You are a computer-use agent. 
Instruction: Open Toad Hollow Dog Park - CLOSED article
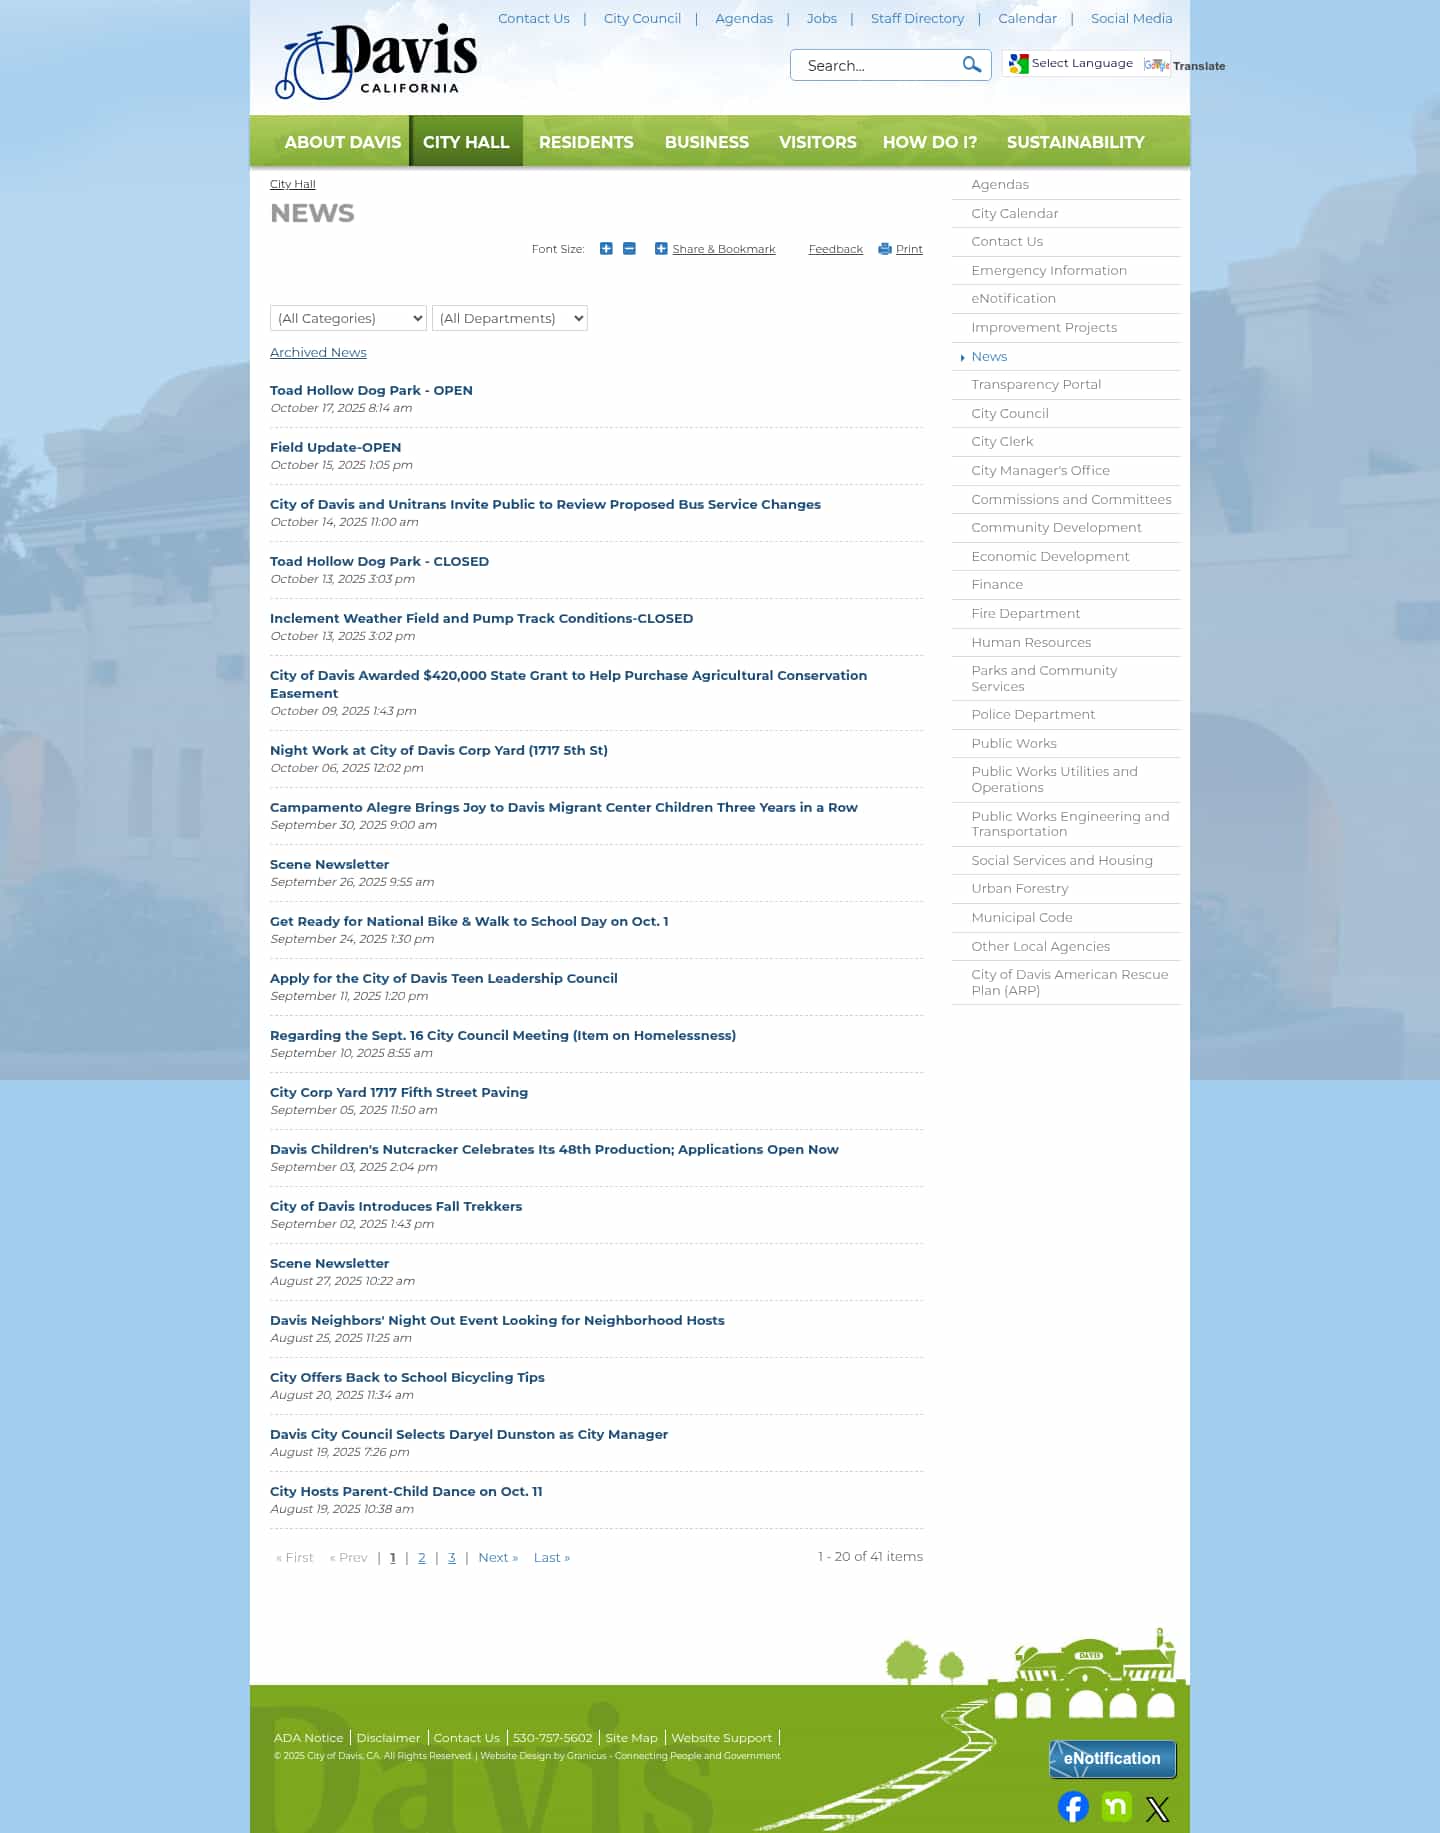[380, 562]
